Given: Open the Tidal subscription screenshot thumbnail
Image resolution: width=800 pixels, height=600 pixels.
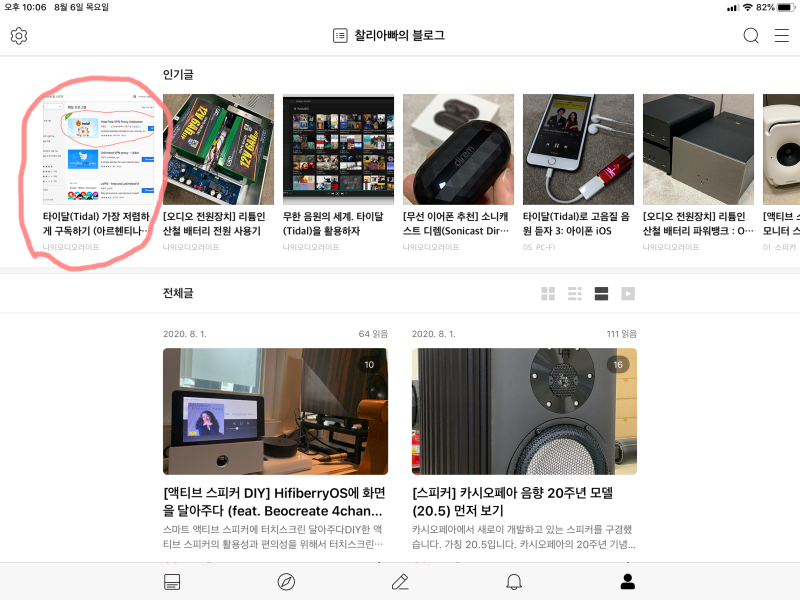Looking at the screenshot, I should click(98, 149).
